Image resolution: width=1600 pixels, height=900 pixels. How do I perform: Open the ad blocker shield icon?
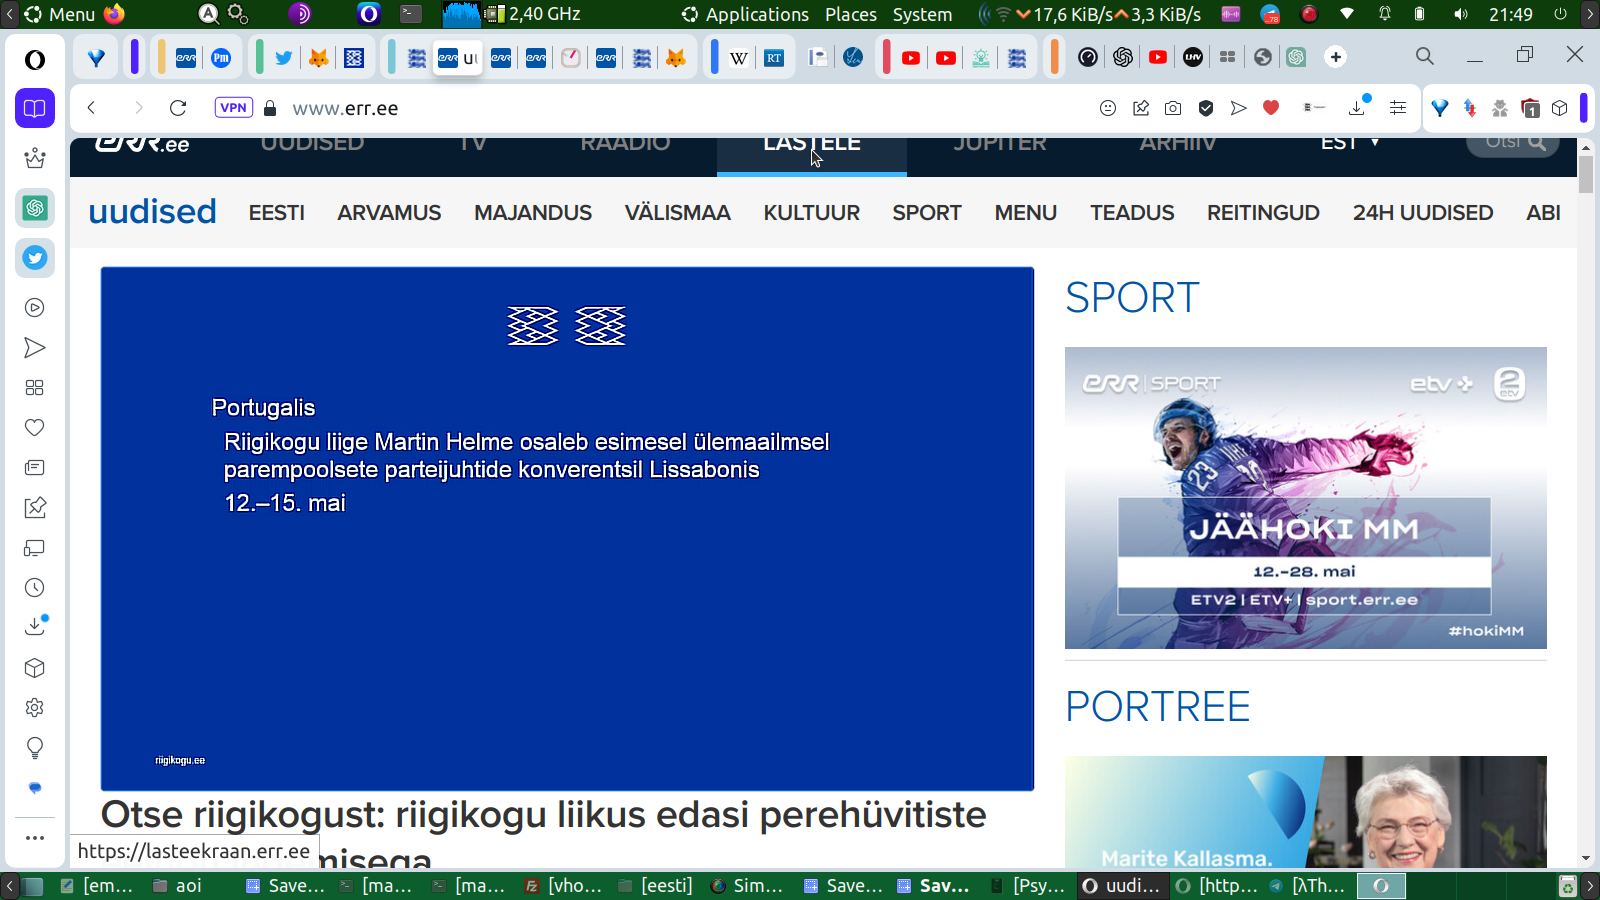click(1206, 108)
